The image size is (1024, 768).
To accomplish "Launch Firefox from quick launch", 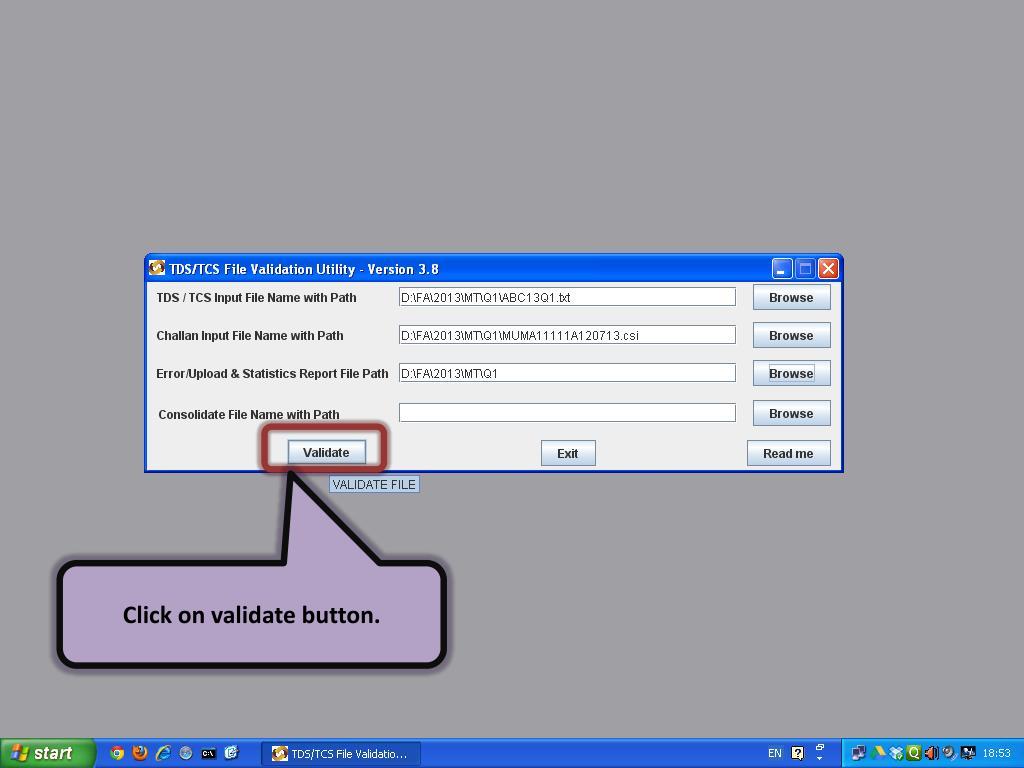I will point(140,753).
